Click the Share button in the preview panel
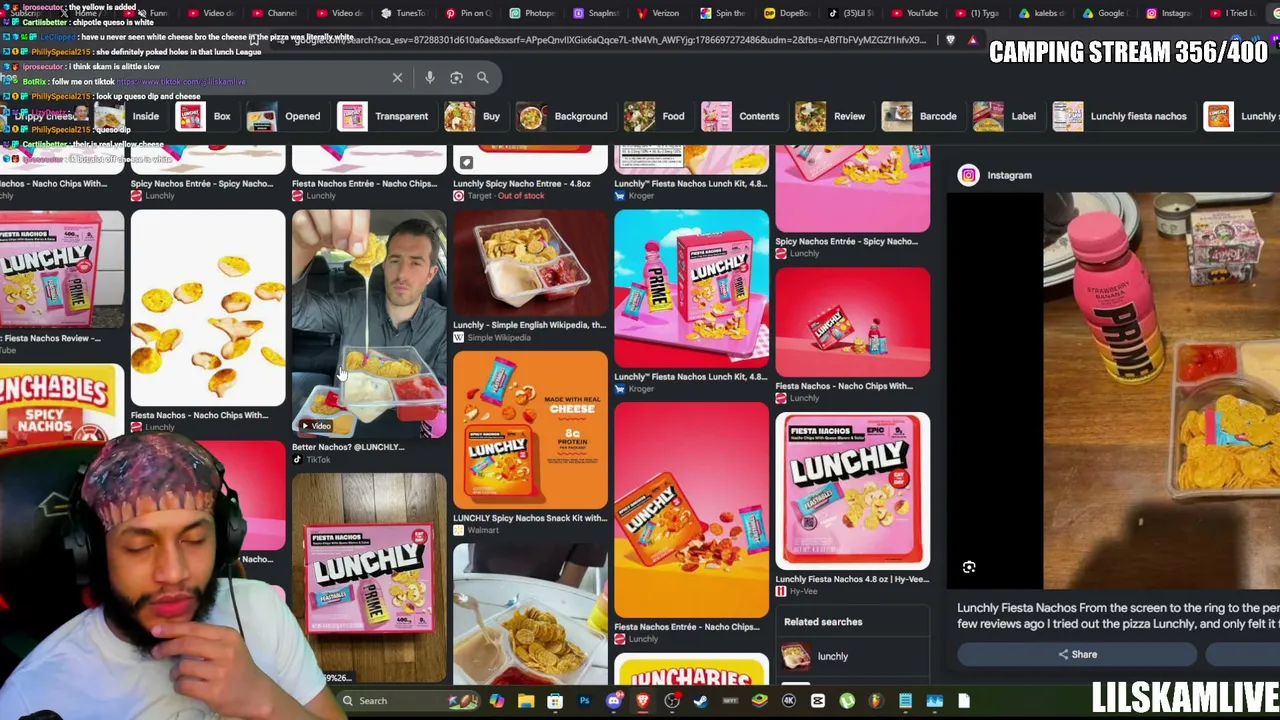 [x=1077, y=655]
